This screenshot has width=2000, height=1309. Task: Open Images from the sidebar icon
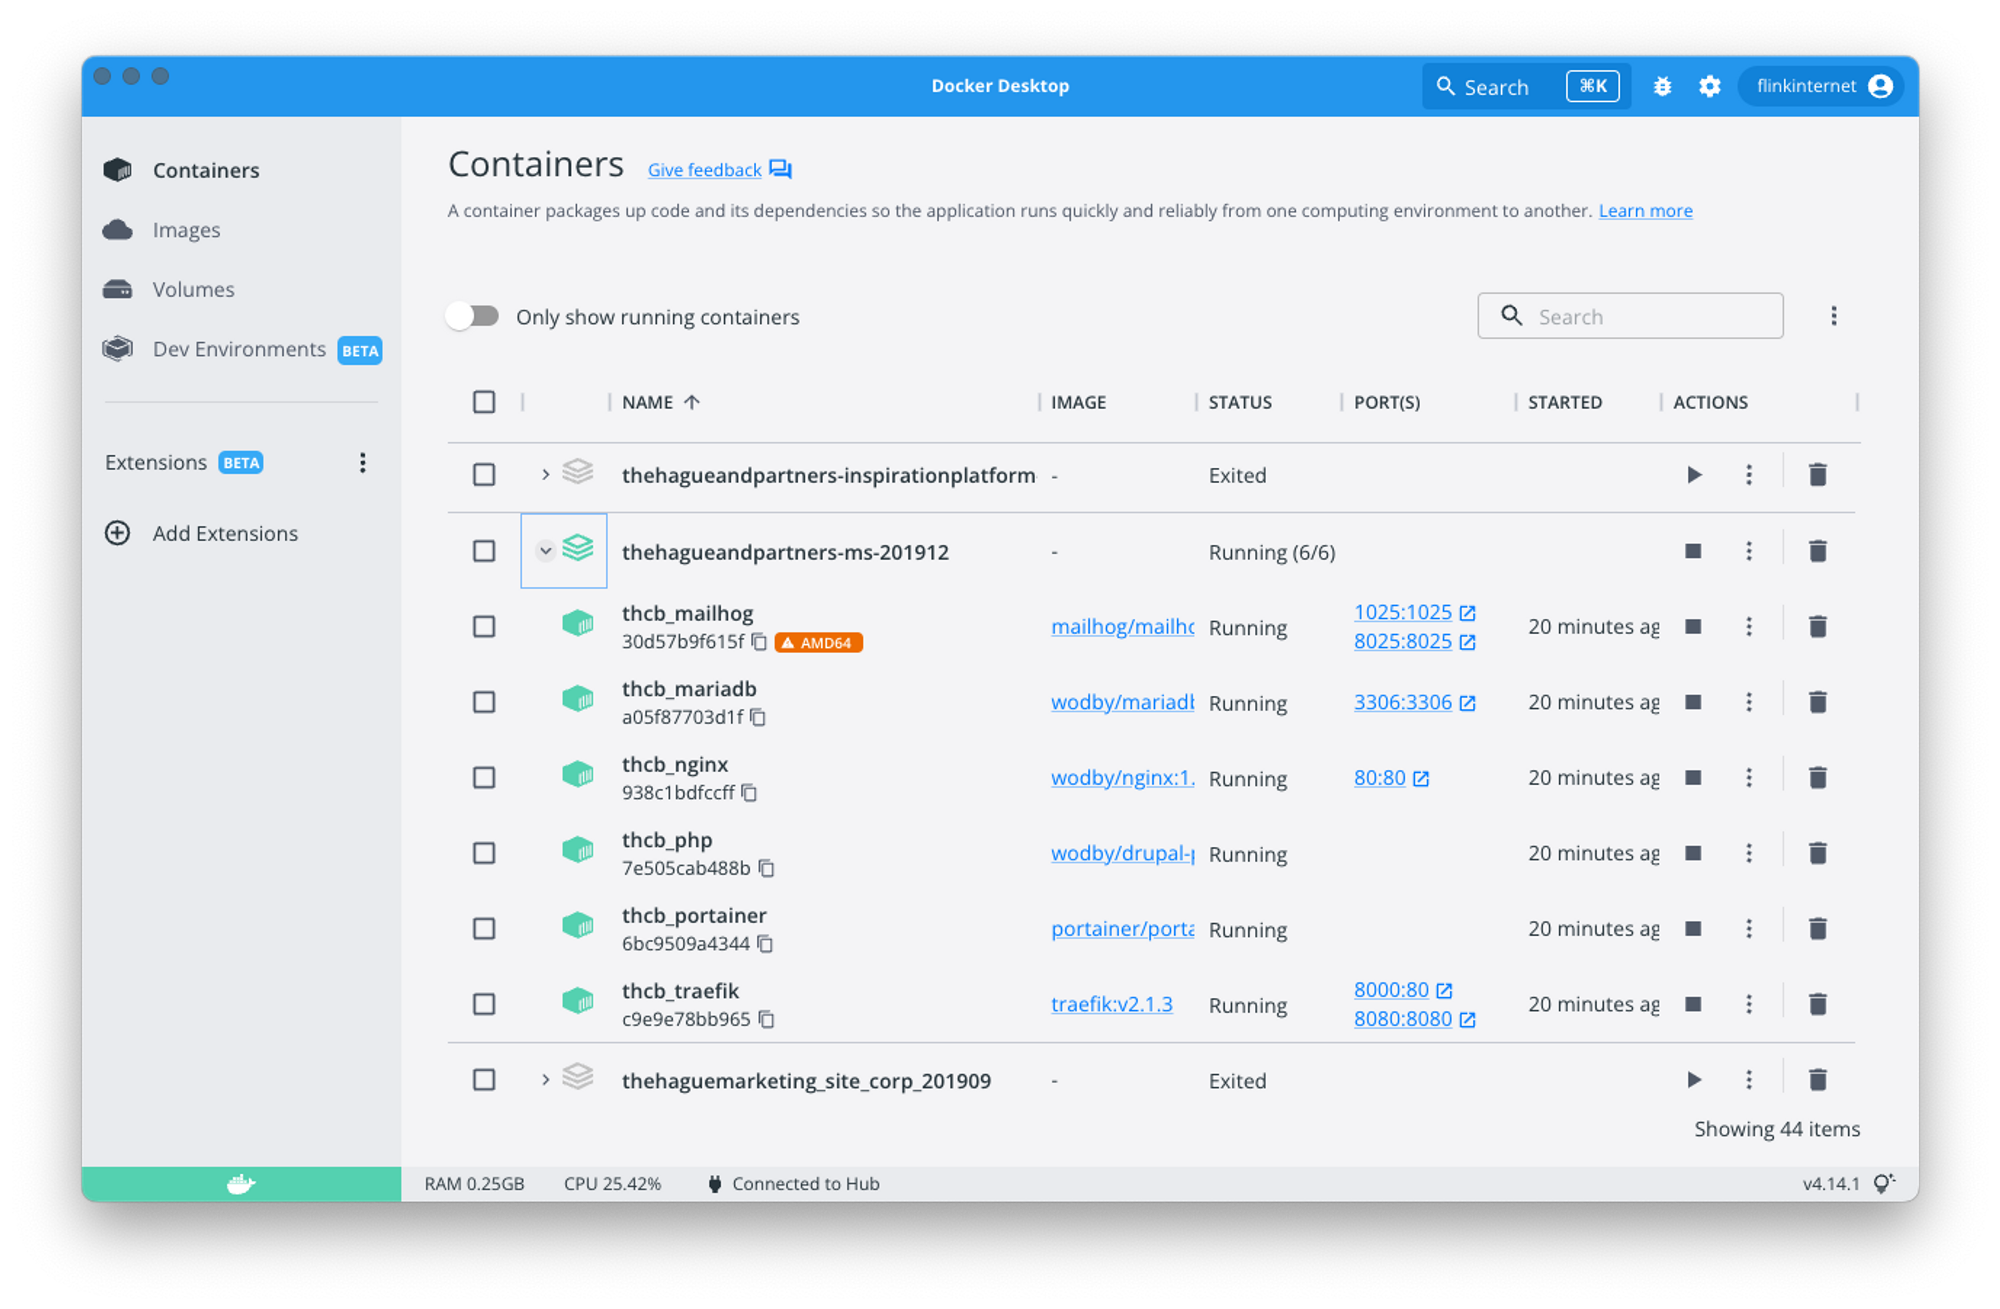(117, 229)
